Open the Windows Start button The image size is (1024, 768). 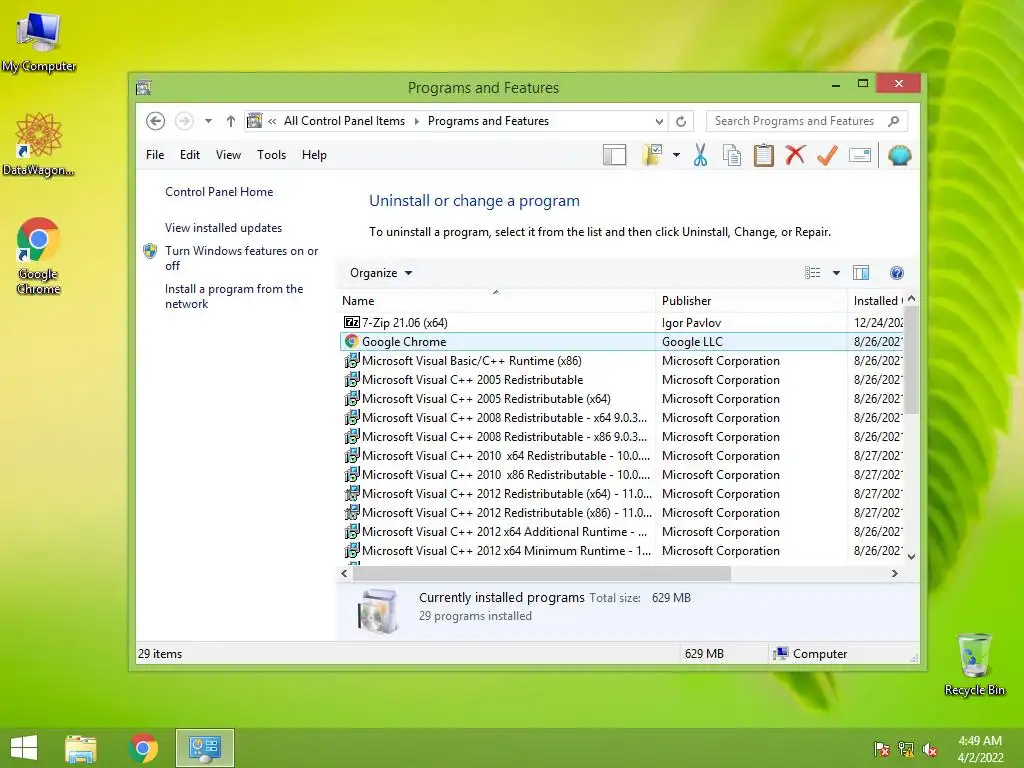click(24, 748)
